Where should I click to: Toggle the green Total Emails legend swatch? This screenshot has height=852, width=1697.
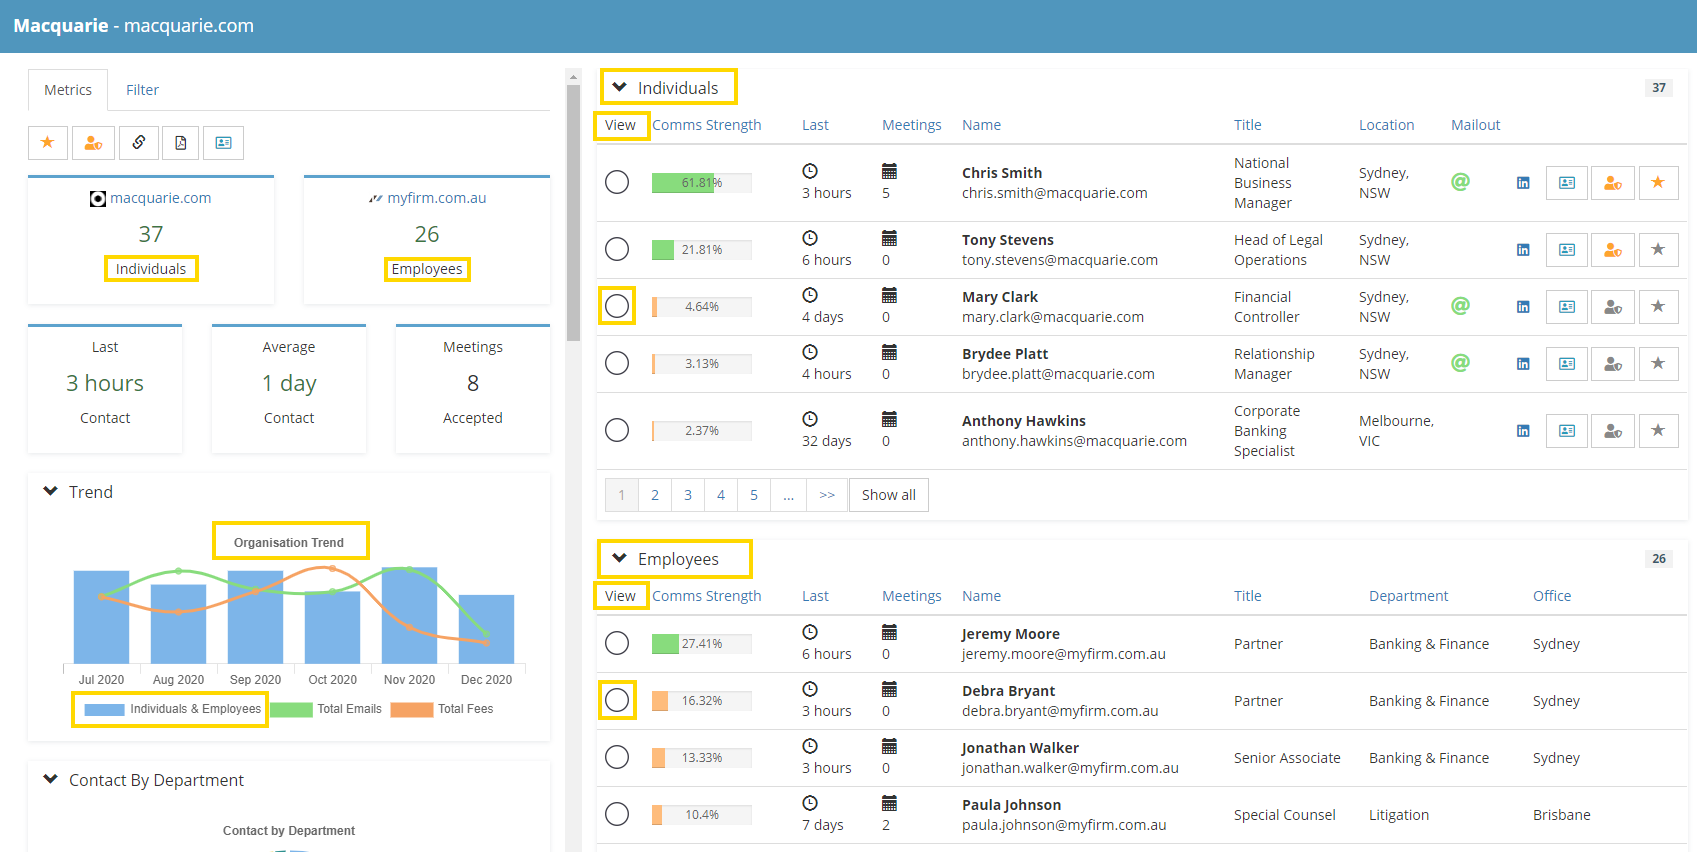tap(291, 709)
